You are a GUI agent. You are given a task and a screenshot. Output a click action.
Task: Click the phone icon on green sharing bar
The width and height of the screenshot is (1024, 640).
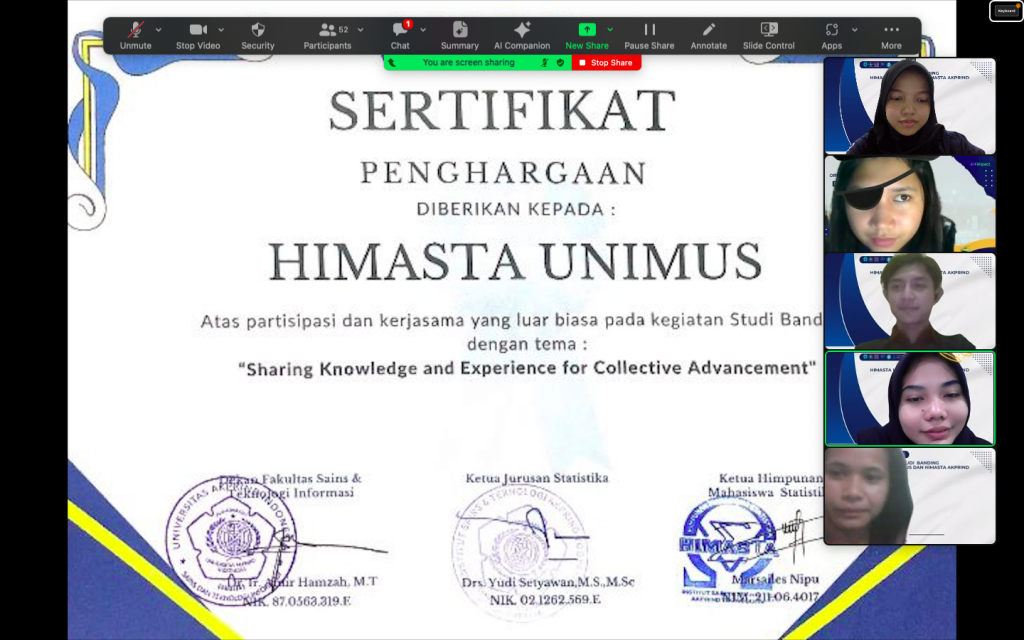[392, 63]
